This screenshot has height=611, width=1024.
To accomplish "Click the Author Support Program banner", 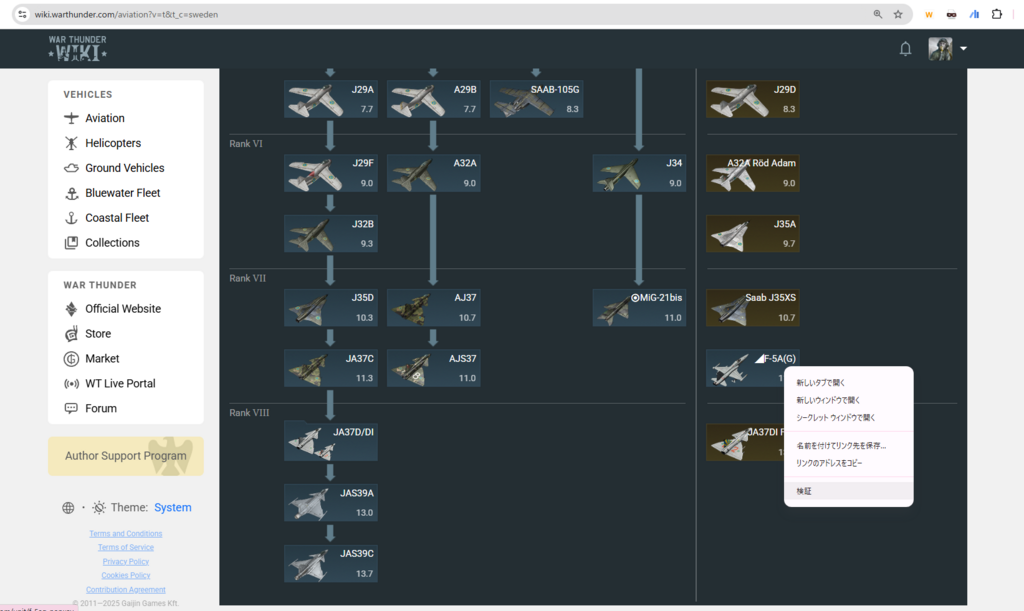I will coord(126,456).
